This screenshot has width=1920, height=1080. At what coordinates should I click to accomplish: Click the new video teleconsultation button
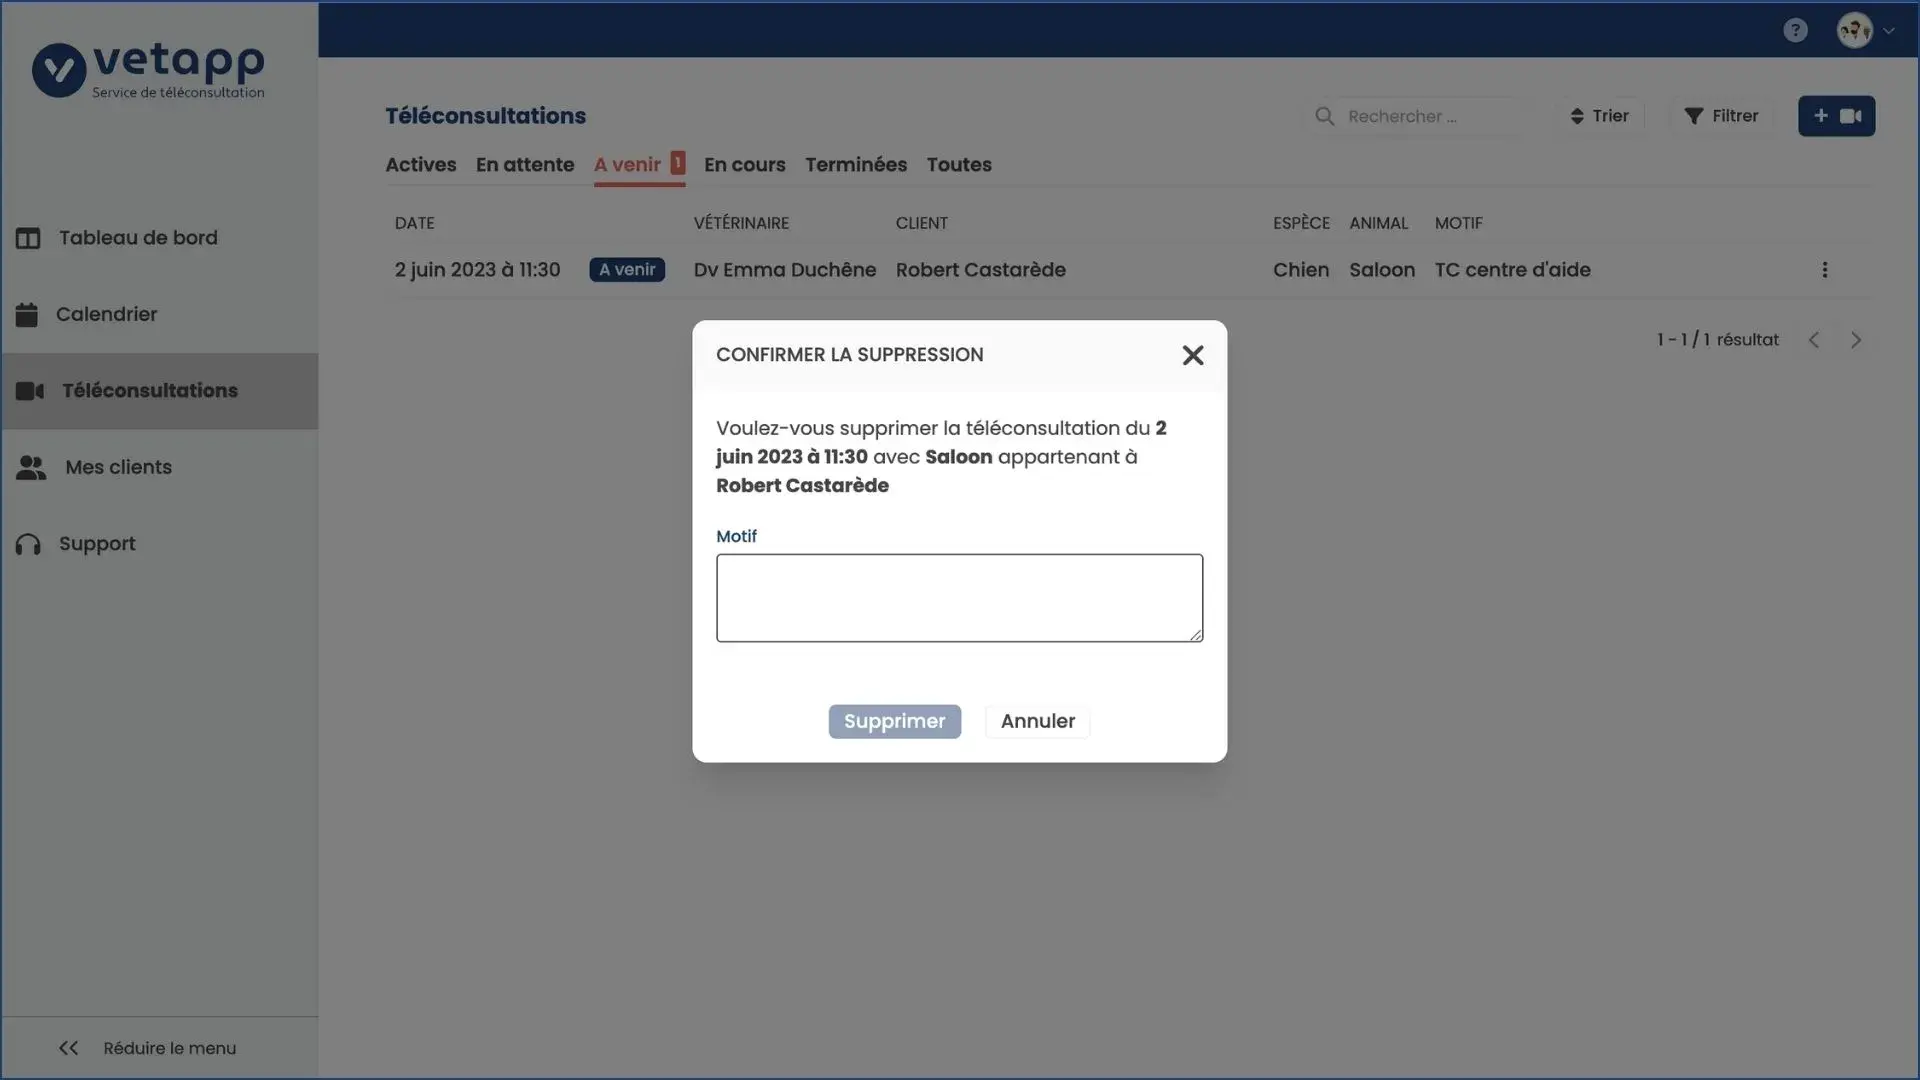click(1836, 116)
